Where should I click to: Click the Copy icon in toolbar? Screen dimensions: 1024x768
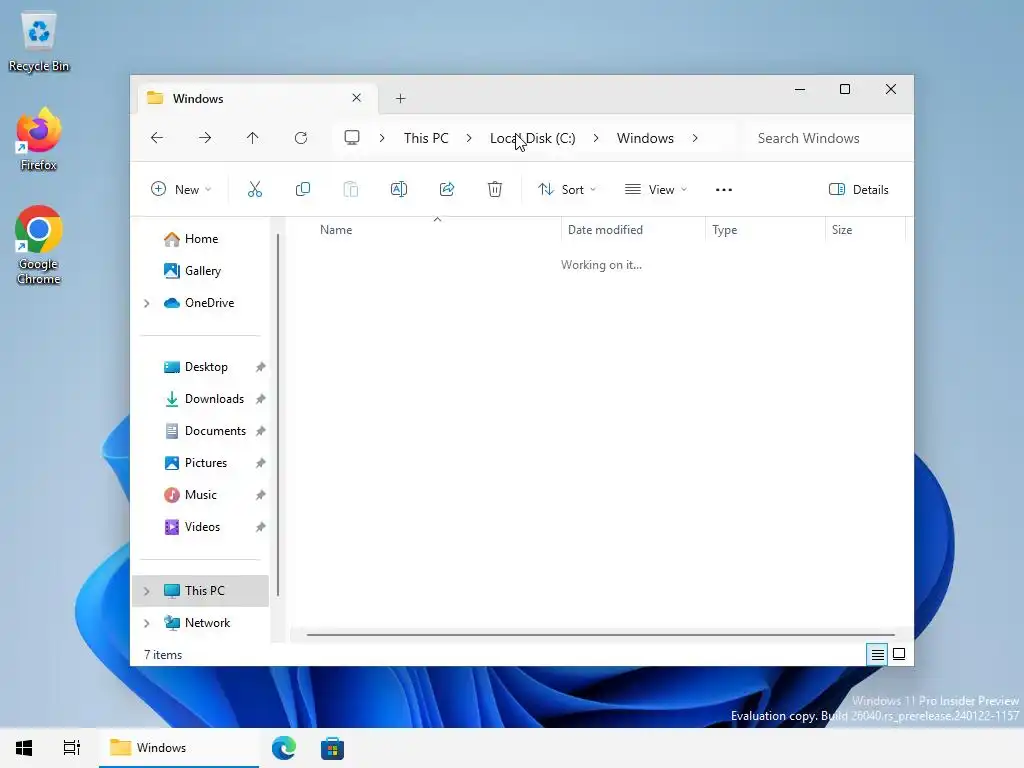pos(302,189)
